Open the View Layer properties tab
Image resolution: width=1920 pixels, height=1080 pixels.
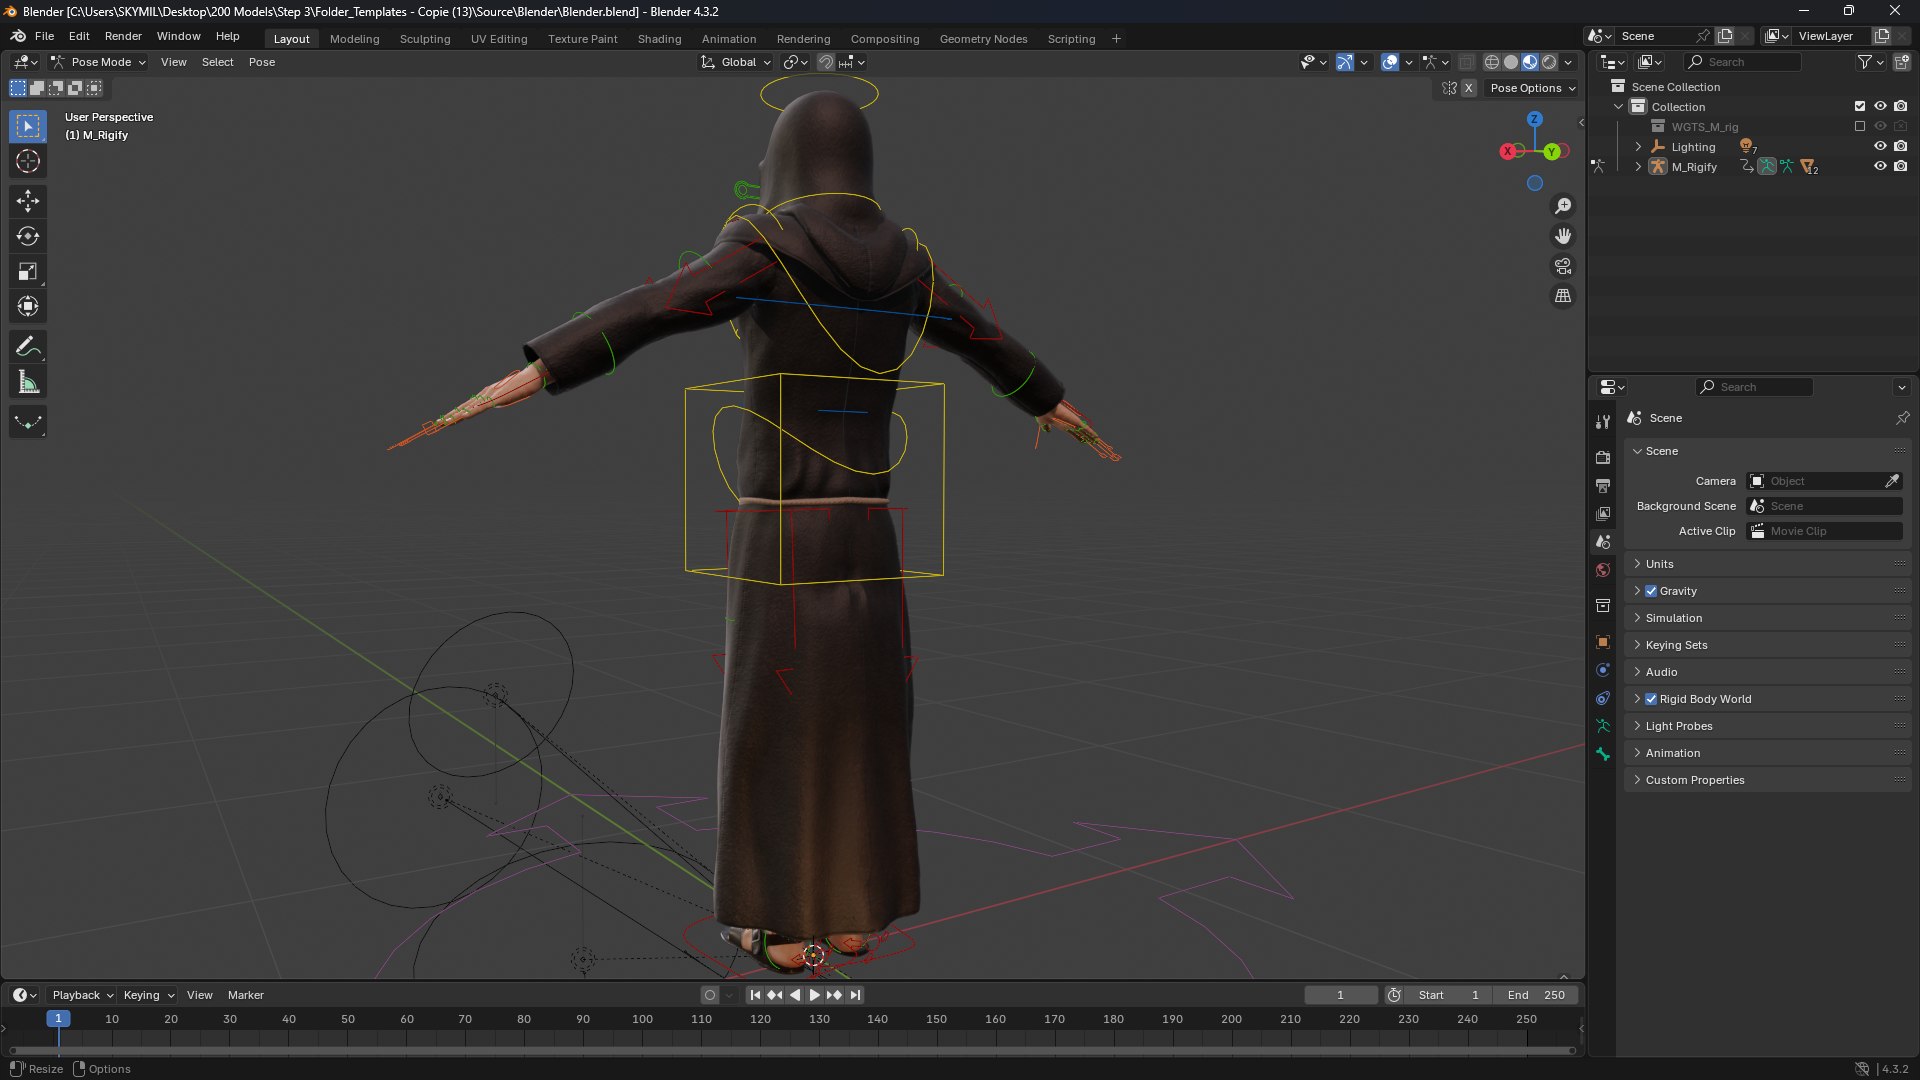point(1603,513)
